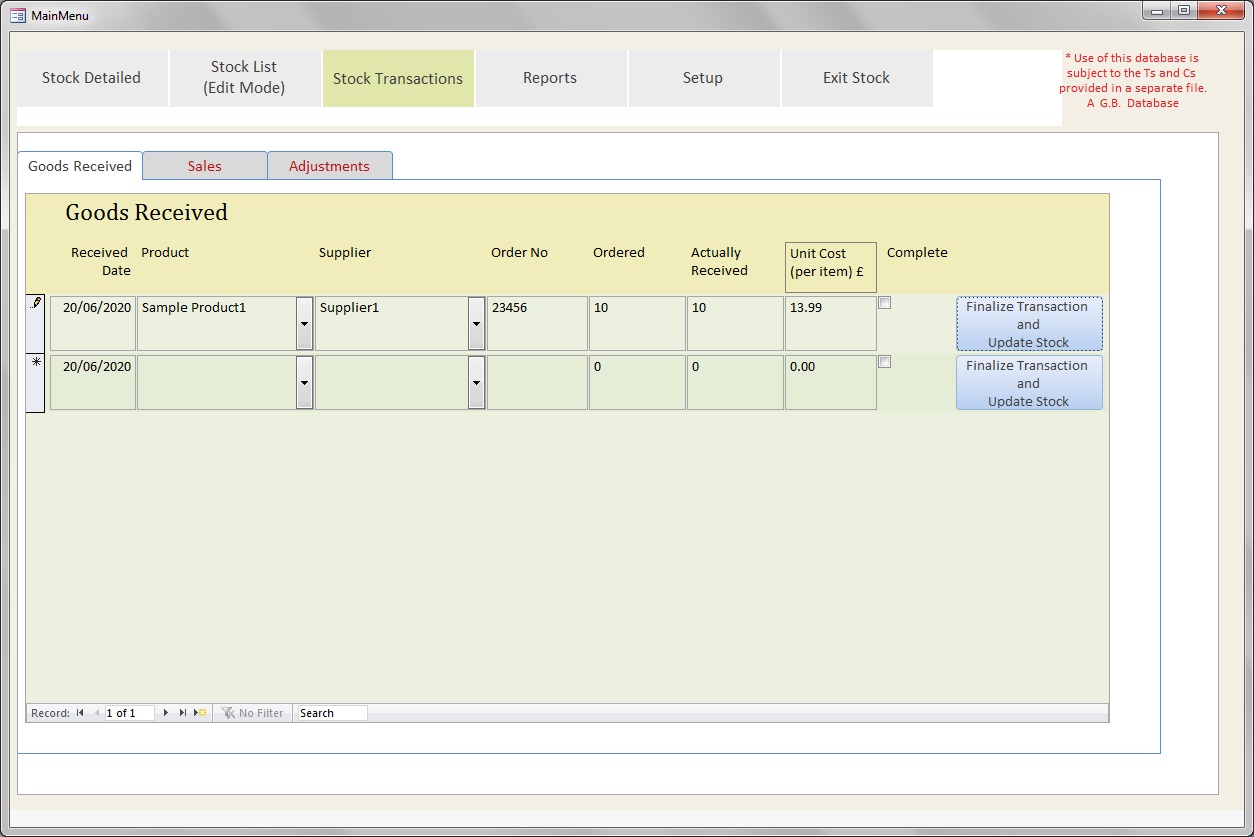Screen dimensions: 1254x837
Task: Select first row via pencil record selector
Action: pyautogui.click(x=35, y=323)
